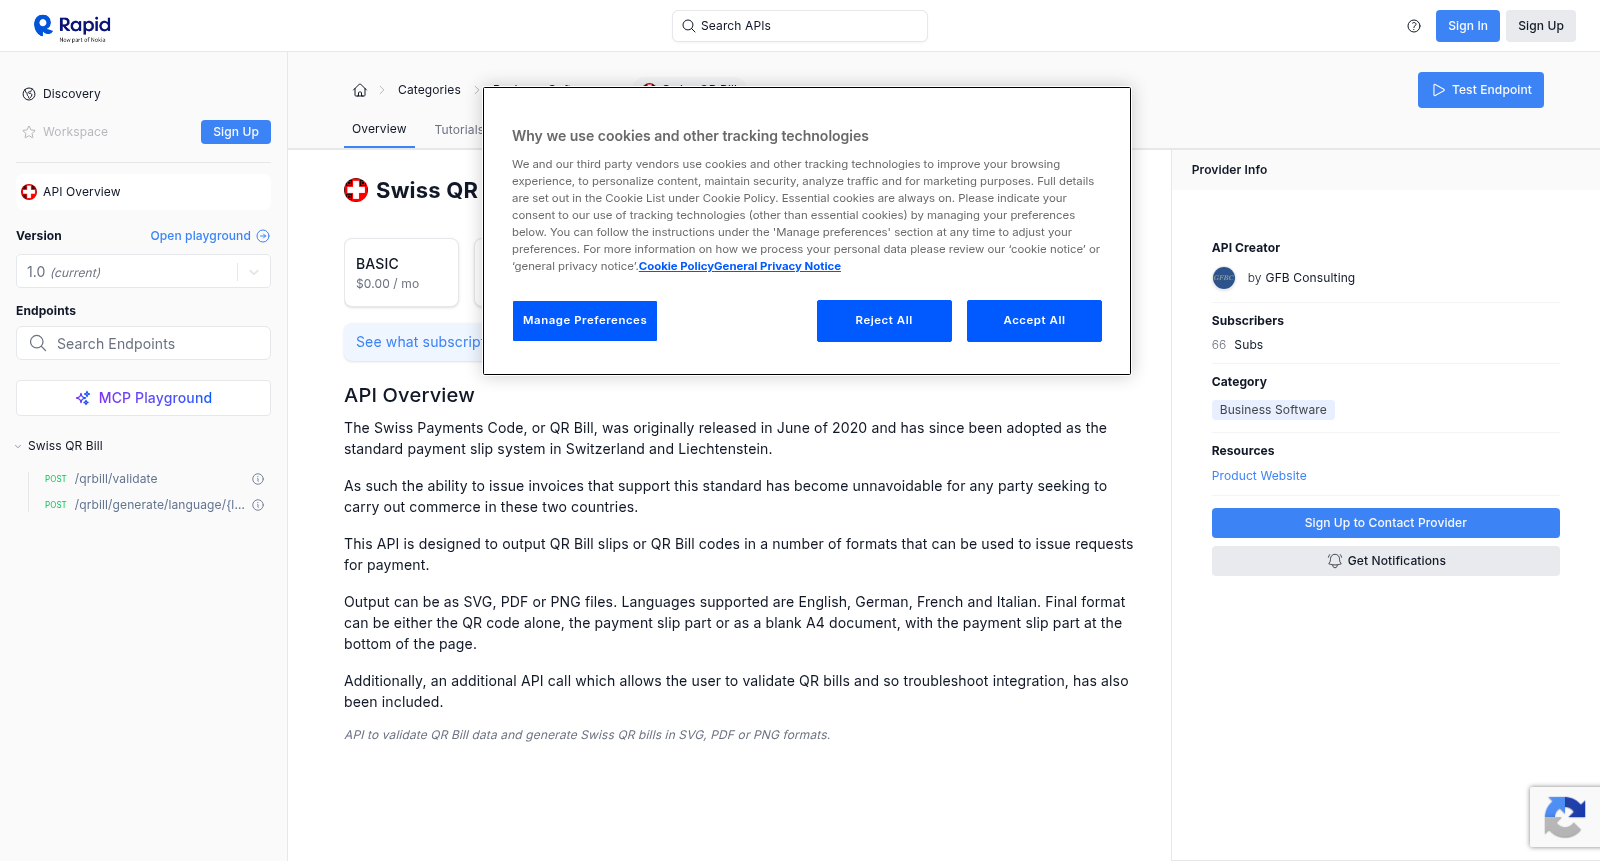The width and height of the screenshot is (1600, 861).
Task: Select the Workspace star icon
Action: 29,132
